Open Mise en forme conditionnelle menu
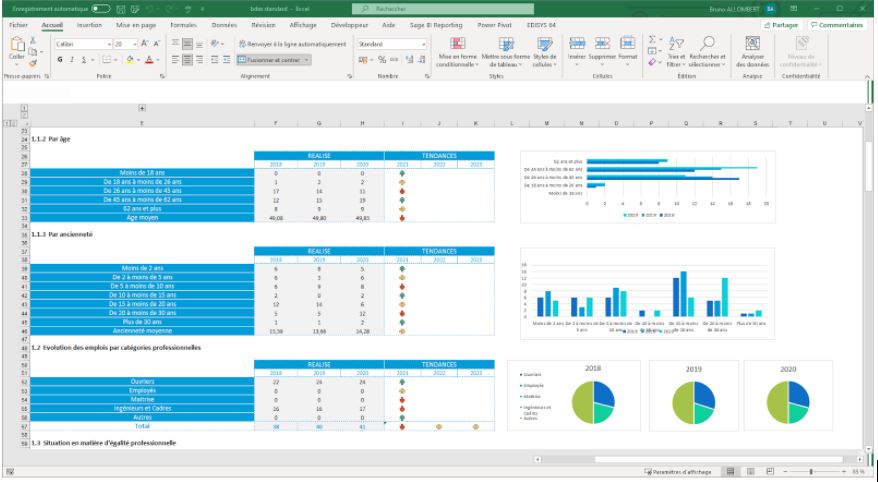 457,52
